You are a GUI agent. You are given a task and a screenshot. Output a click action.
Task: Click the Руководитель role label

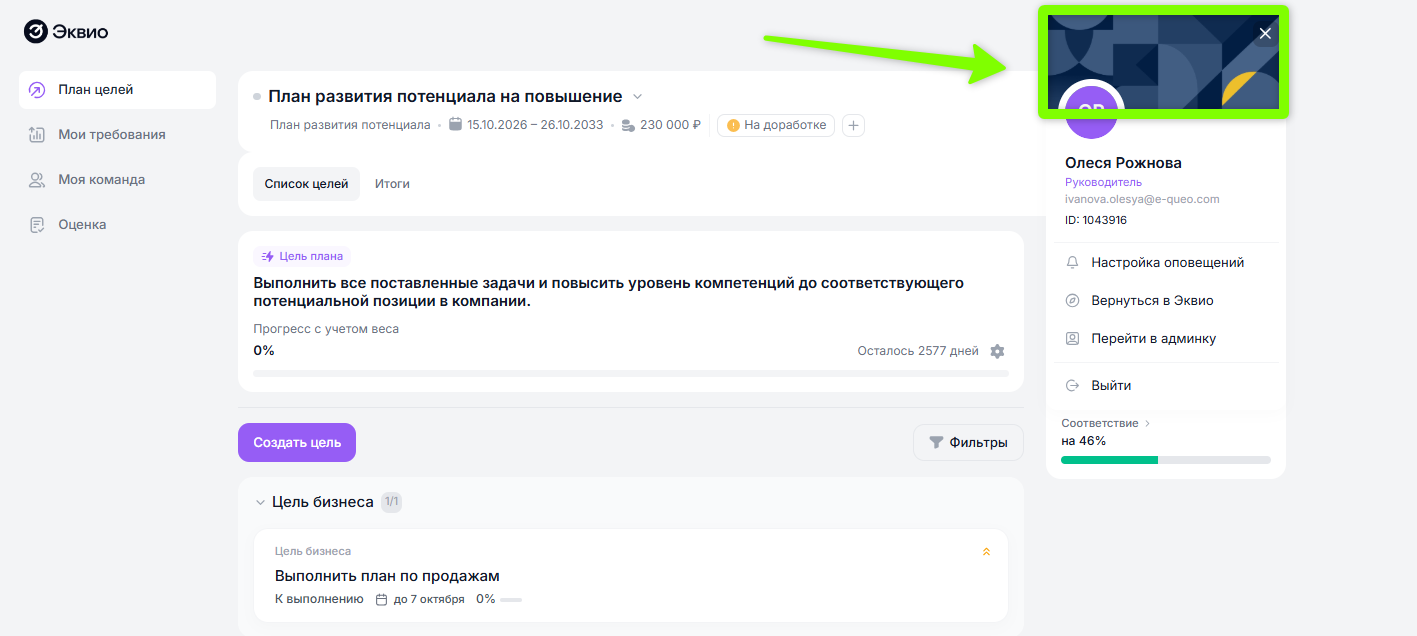pyautogui.click(x=1103, y=182)
